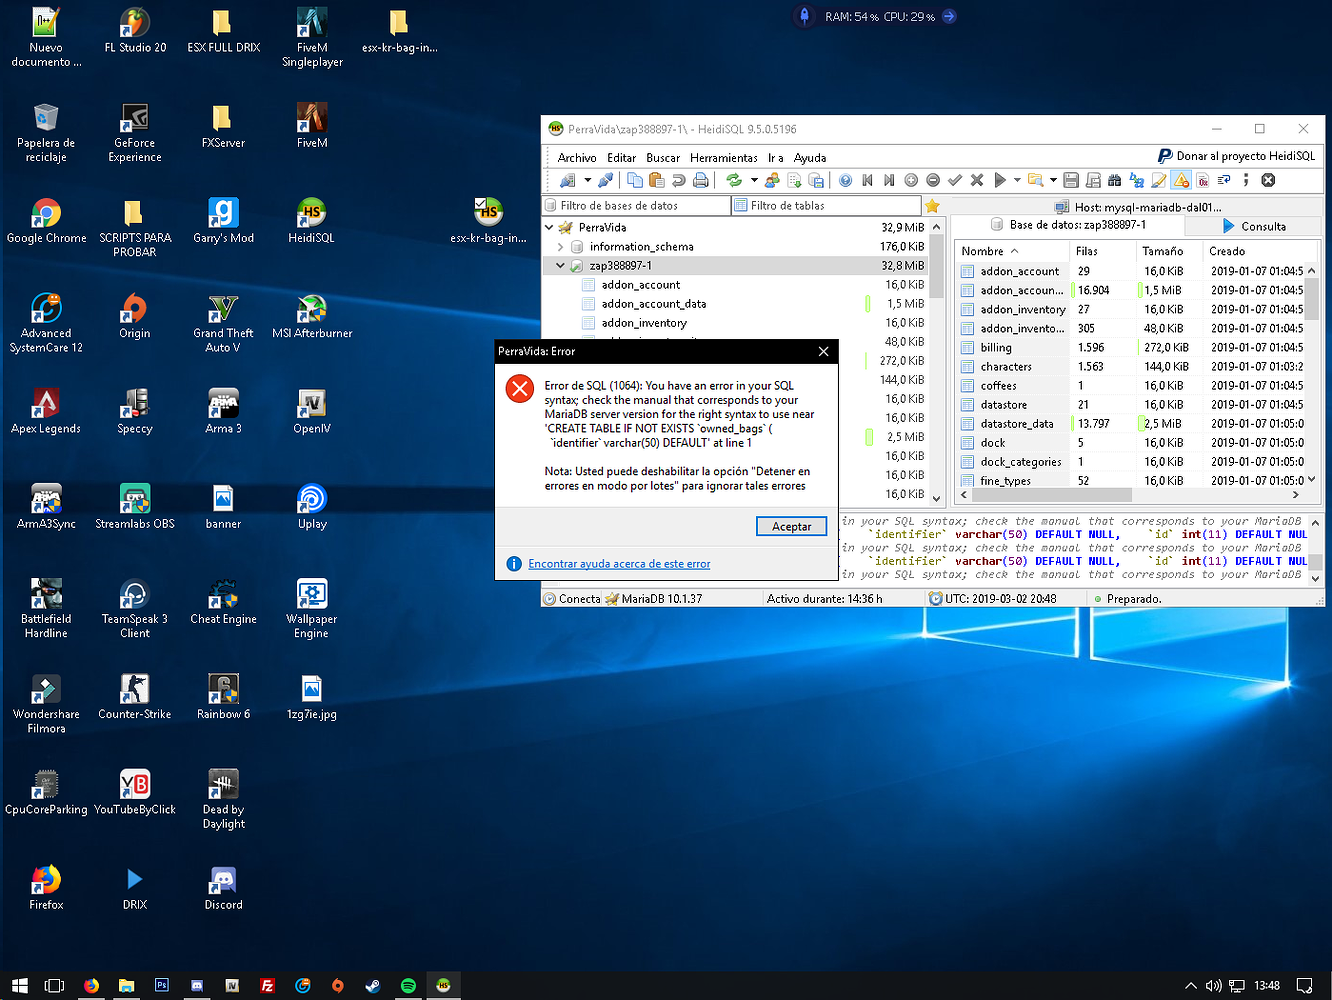Viewport: 1332px width, 1000px height.
Task: Collapse the zap388897-1 database node
Action: (561, 266)
